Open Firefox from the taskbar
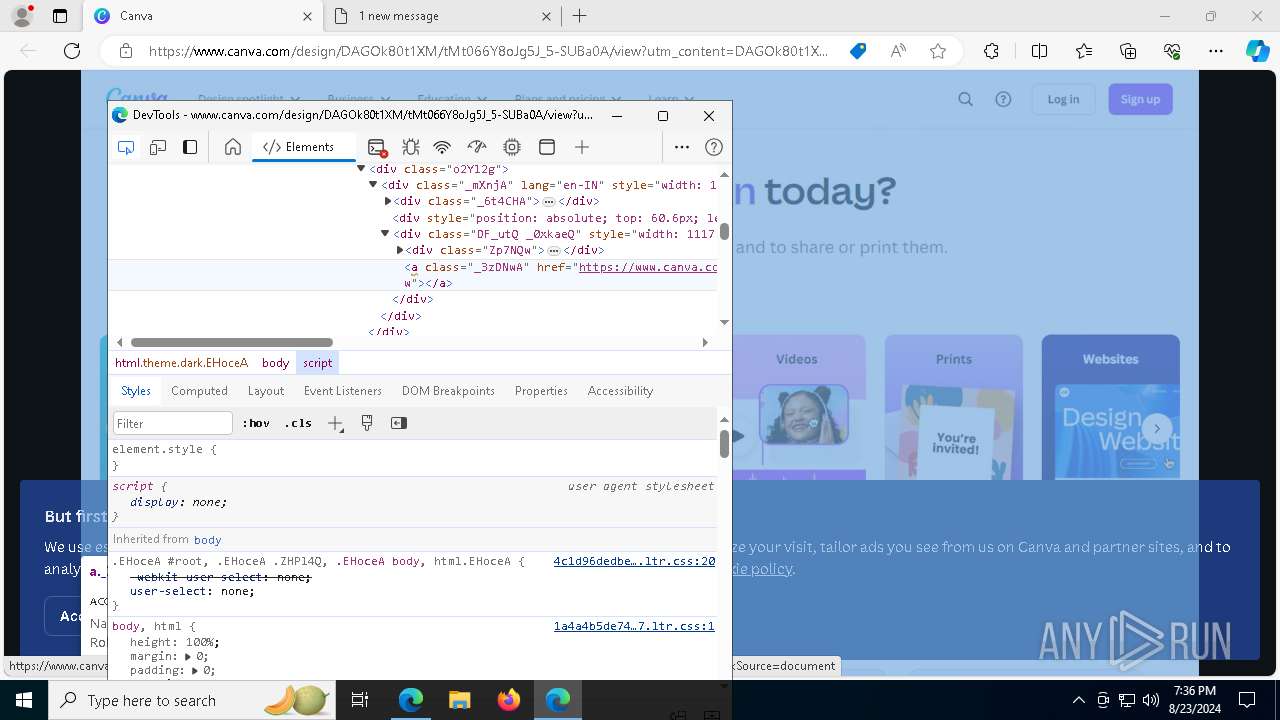Viewport: 1280px width, 720px height. click(x=508, y=700)
